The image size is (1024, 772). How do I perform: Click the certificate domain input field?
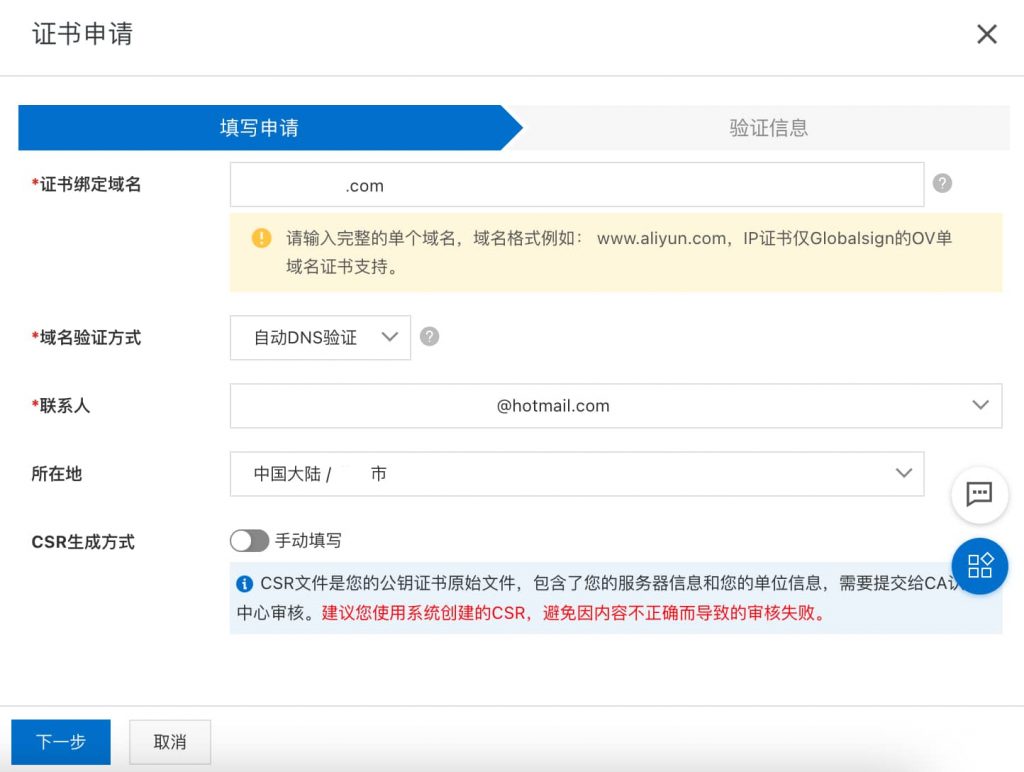pos(575,184)
